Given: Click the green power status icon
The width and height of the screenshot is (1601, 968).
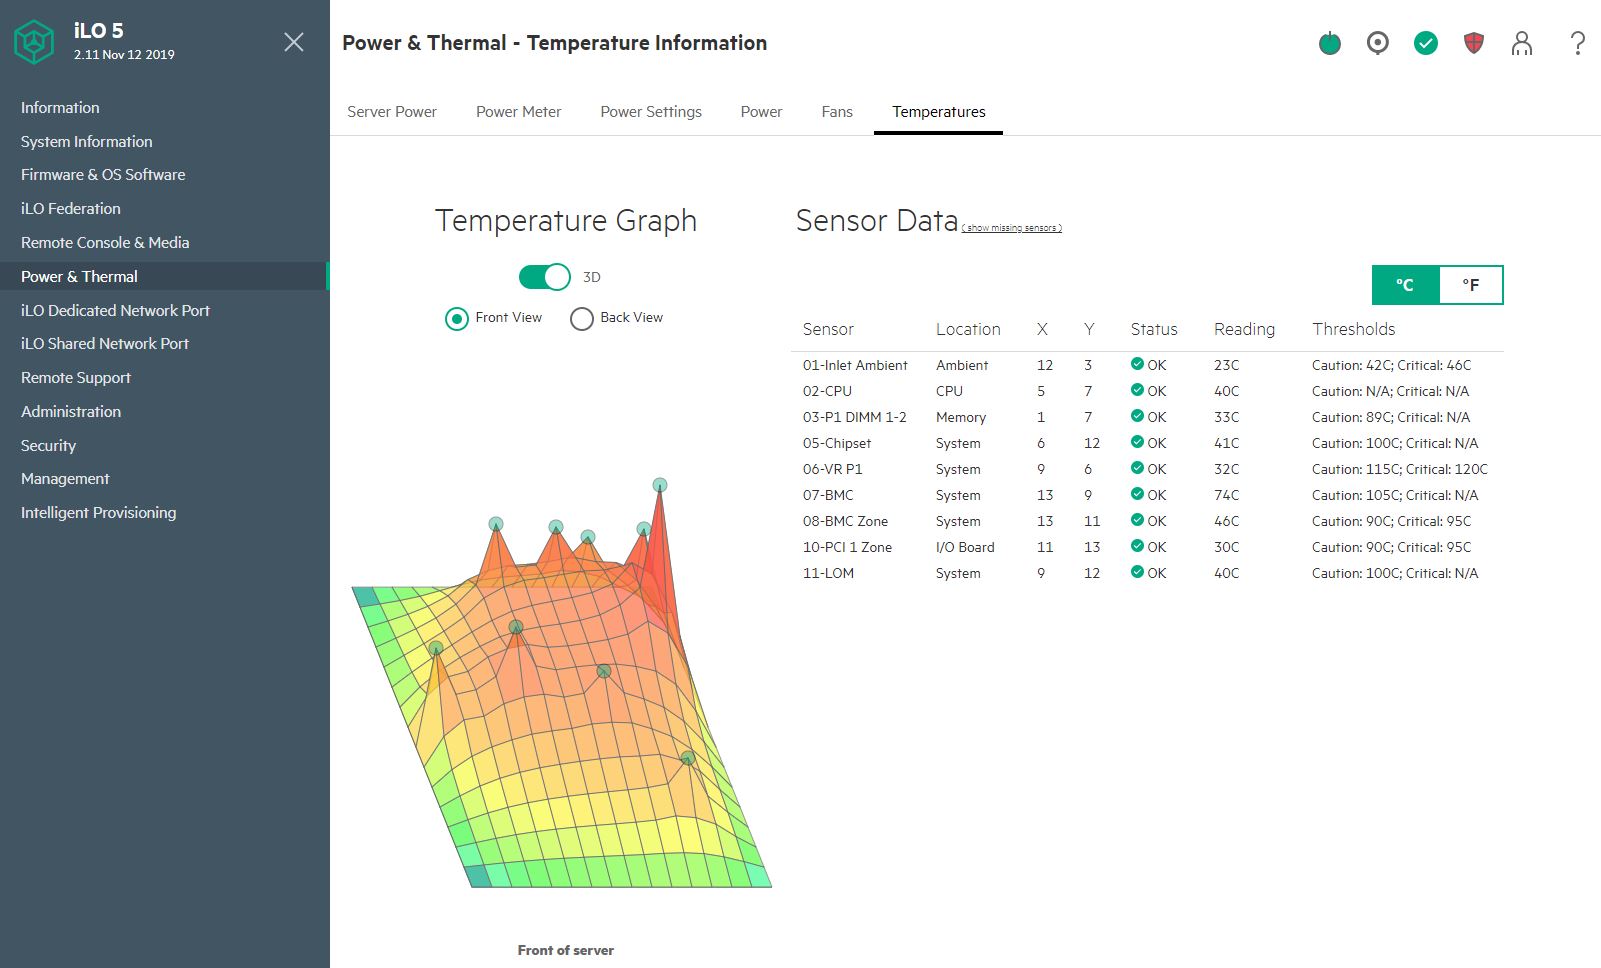Looking at the screenshot, I should click(x=1329, y=43).
